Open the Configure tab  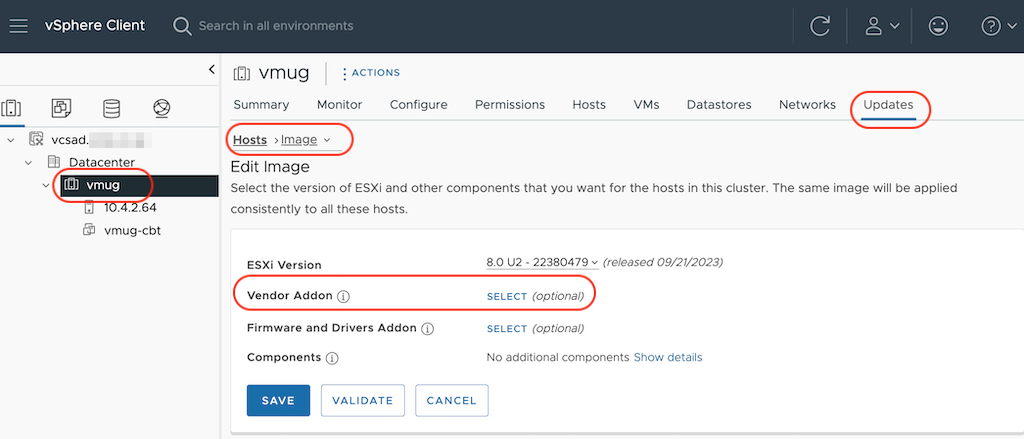click(x=419, y=105)
